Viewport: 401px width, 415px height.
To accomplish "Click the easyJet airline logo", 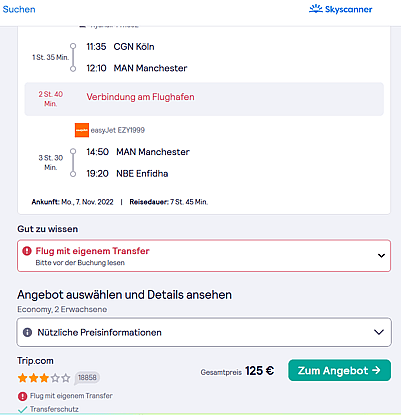I will tap(82, 130).
